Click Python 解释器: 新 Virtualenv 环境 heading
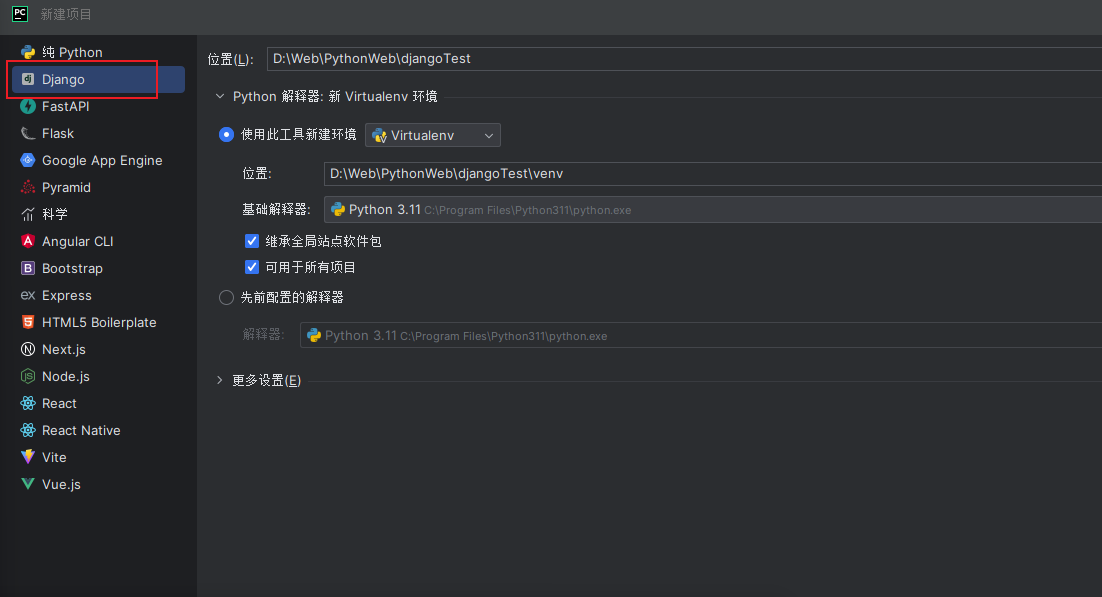The image size is (1102, 597). [335, 96]
